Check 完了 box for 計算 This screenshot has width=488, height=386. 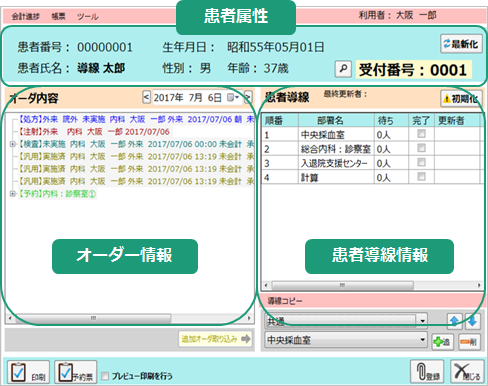tap(421, 176)
